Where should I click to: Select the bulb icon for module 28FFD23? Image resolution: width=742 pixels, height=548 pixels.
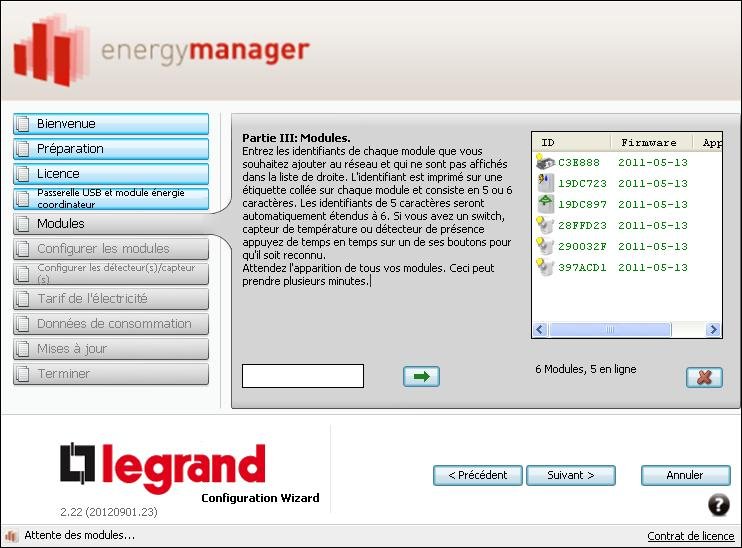coord(545,225)
